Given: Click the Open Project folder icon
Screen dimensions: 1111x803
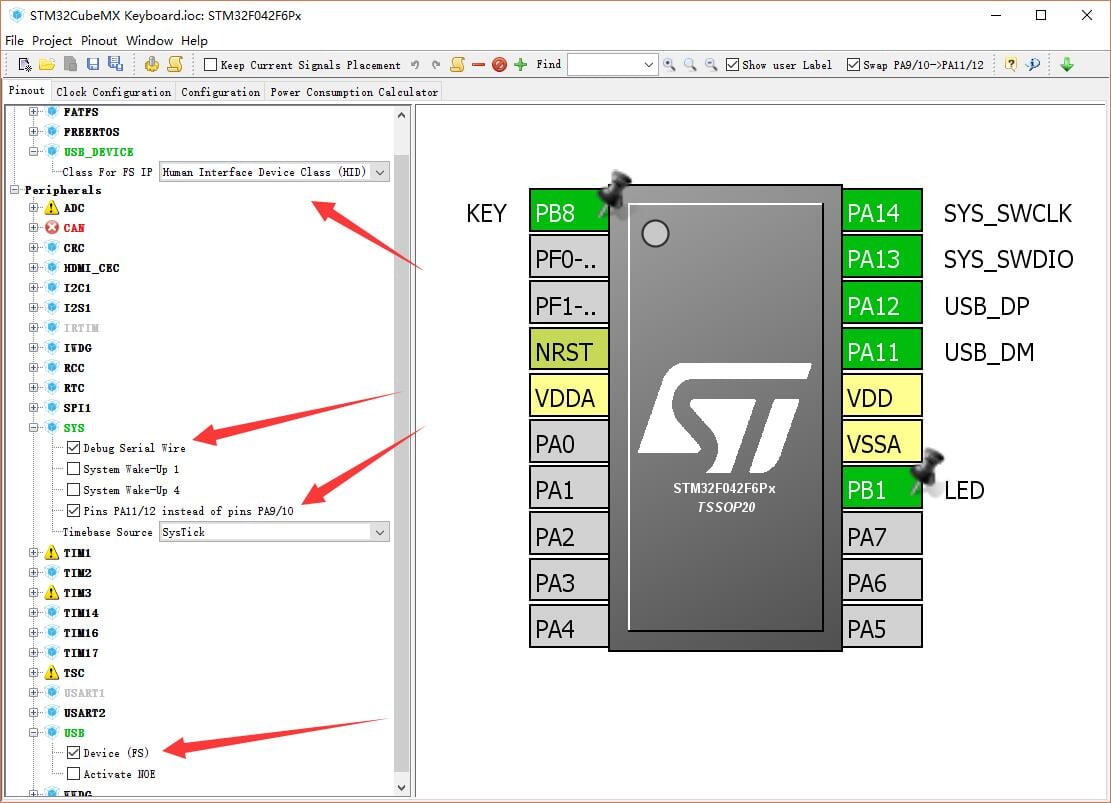Looking at the screenshot, I should 47,64.
